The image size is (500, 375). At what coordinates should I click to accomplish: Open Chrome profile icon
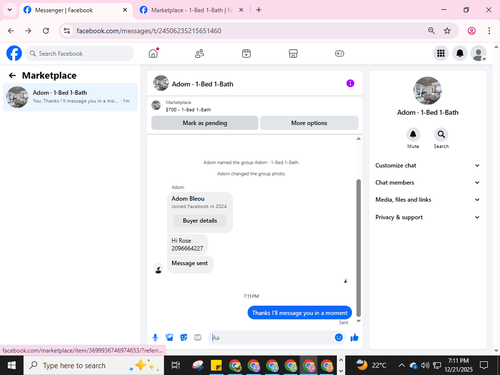coord(471,31)
